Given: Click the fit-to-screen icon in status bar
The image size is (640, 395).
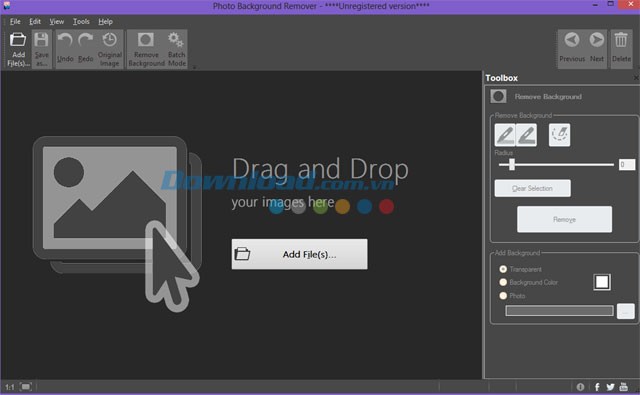Looking at the screenshot, I should point(26,386).
